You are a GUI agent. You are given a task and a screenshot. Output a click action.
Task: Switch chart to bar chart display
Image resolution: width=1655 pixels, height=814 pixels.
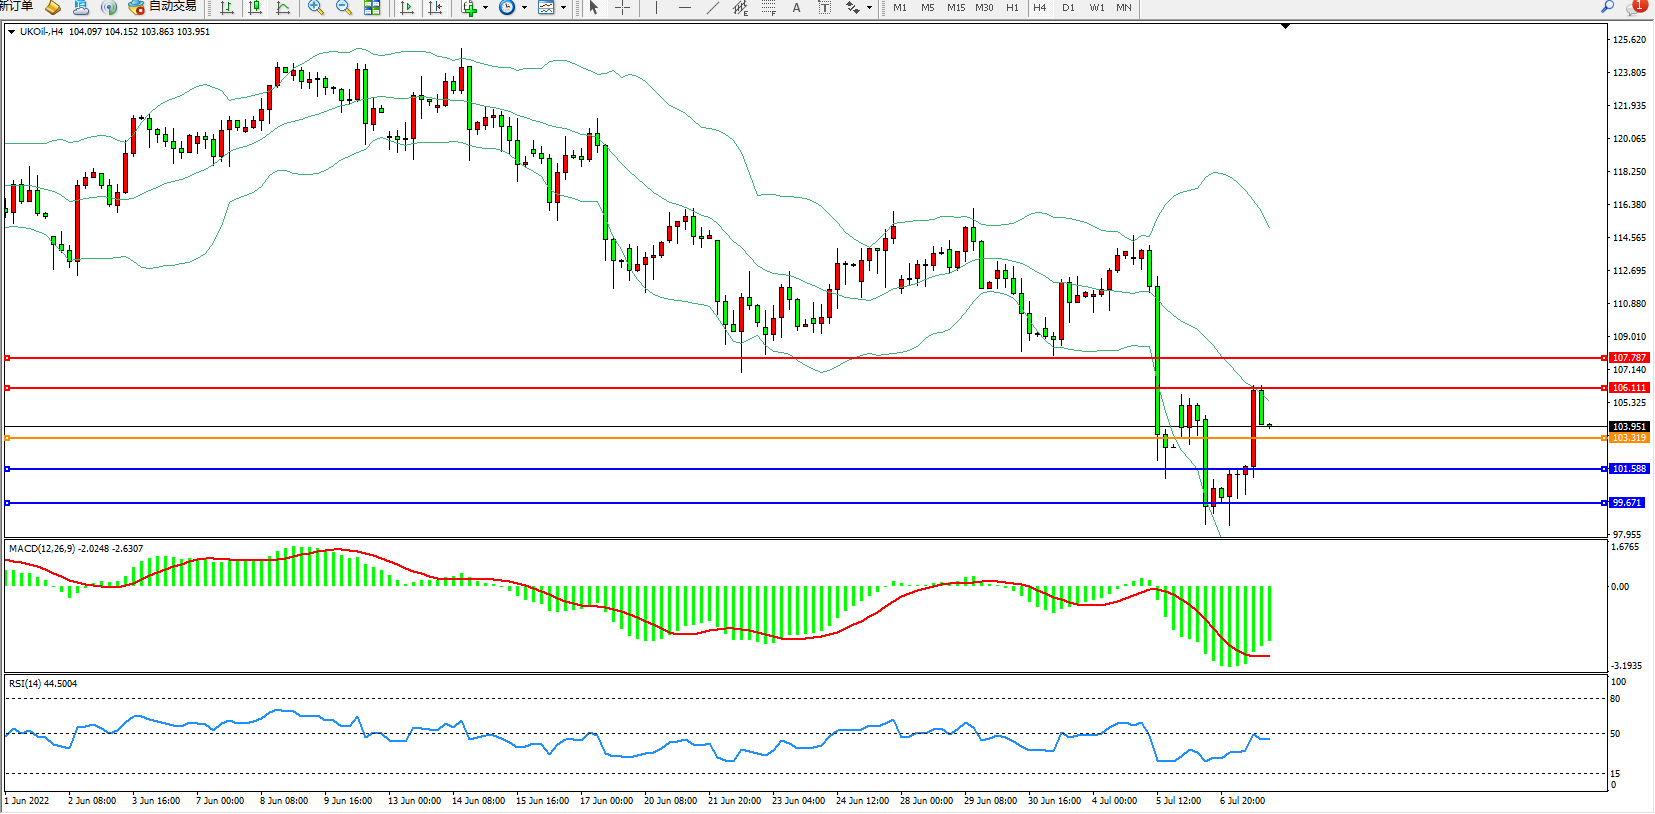pyautogui.click(x=227, y=7)
